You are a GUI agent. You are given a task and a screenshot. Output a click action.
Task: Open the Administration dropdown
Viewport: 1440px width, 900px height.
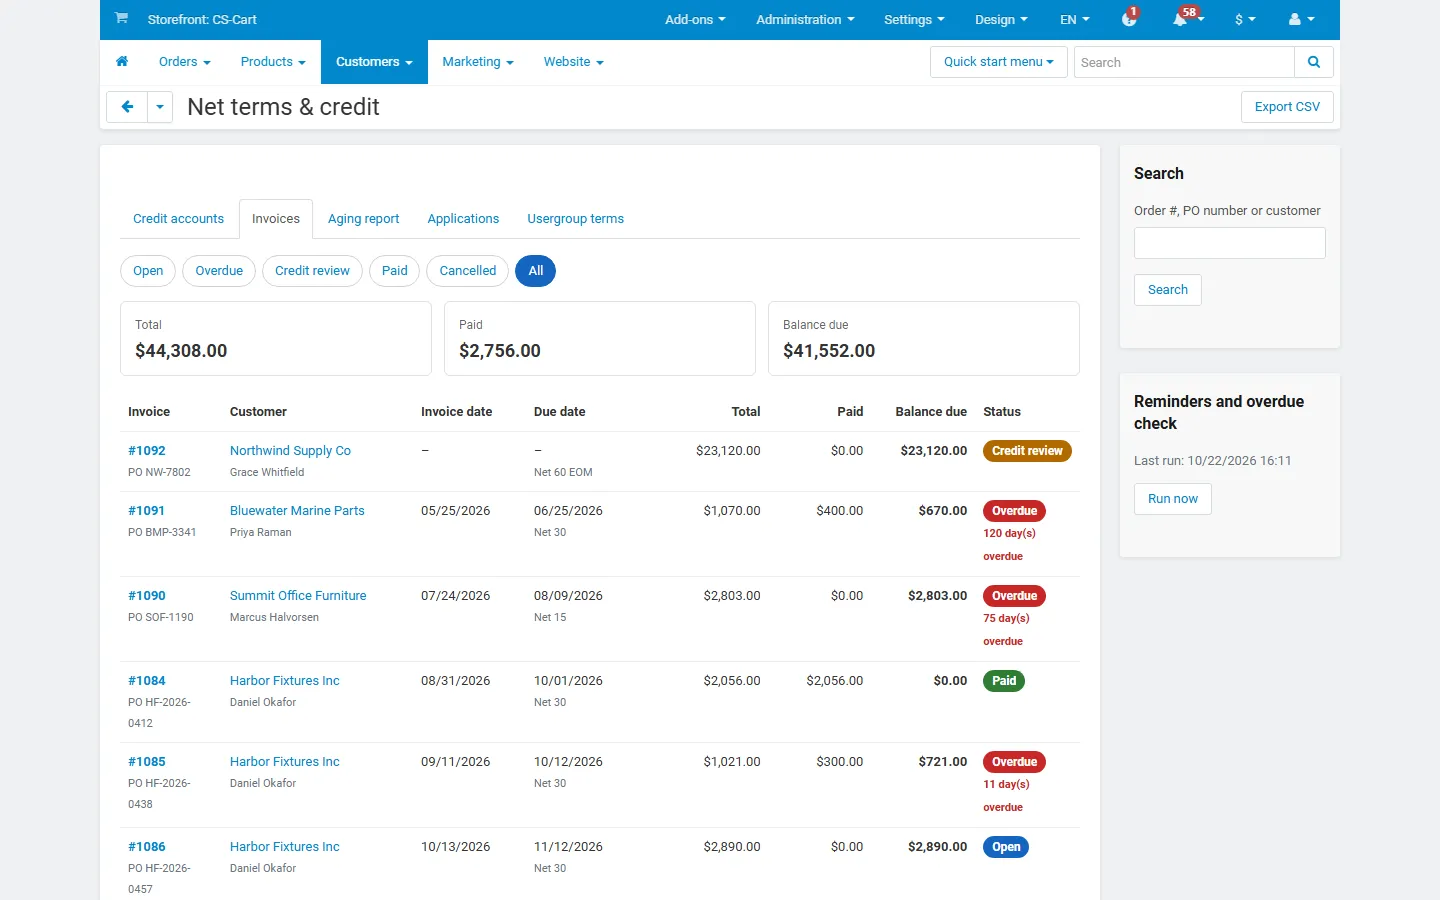pos(805,19)
